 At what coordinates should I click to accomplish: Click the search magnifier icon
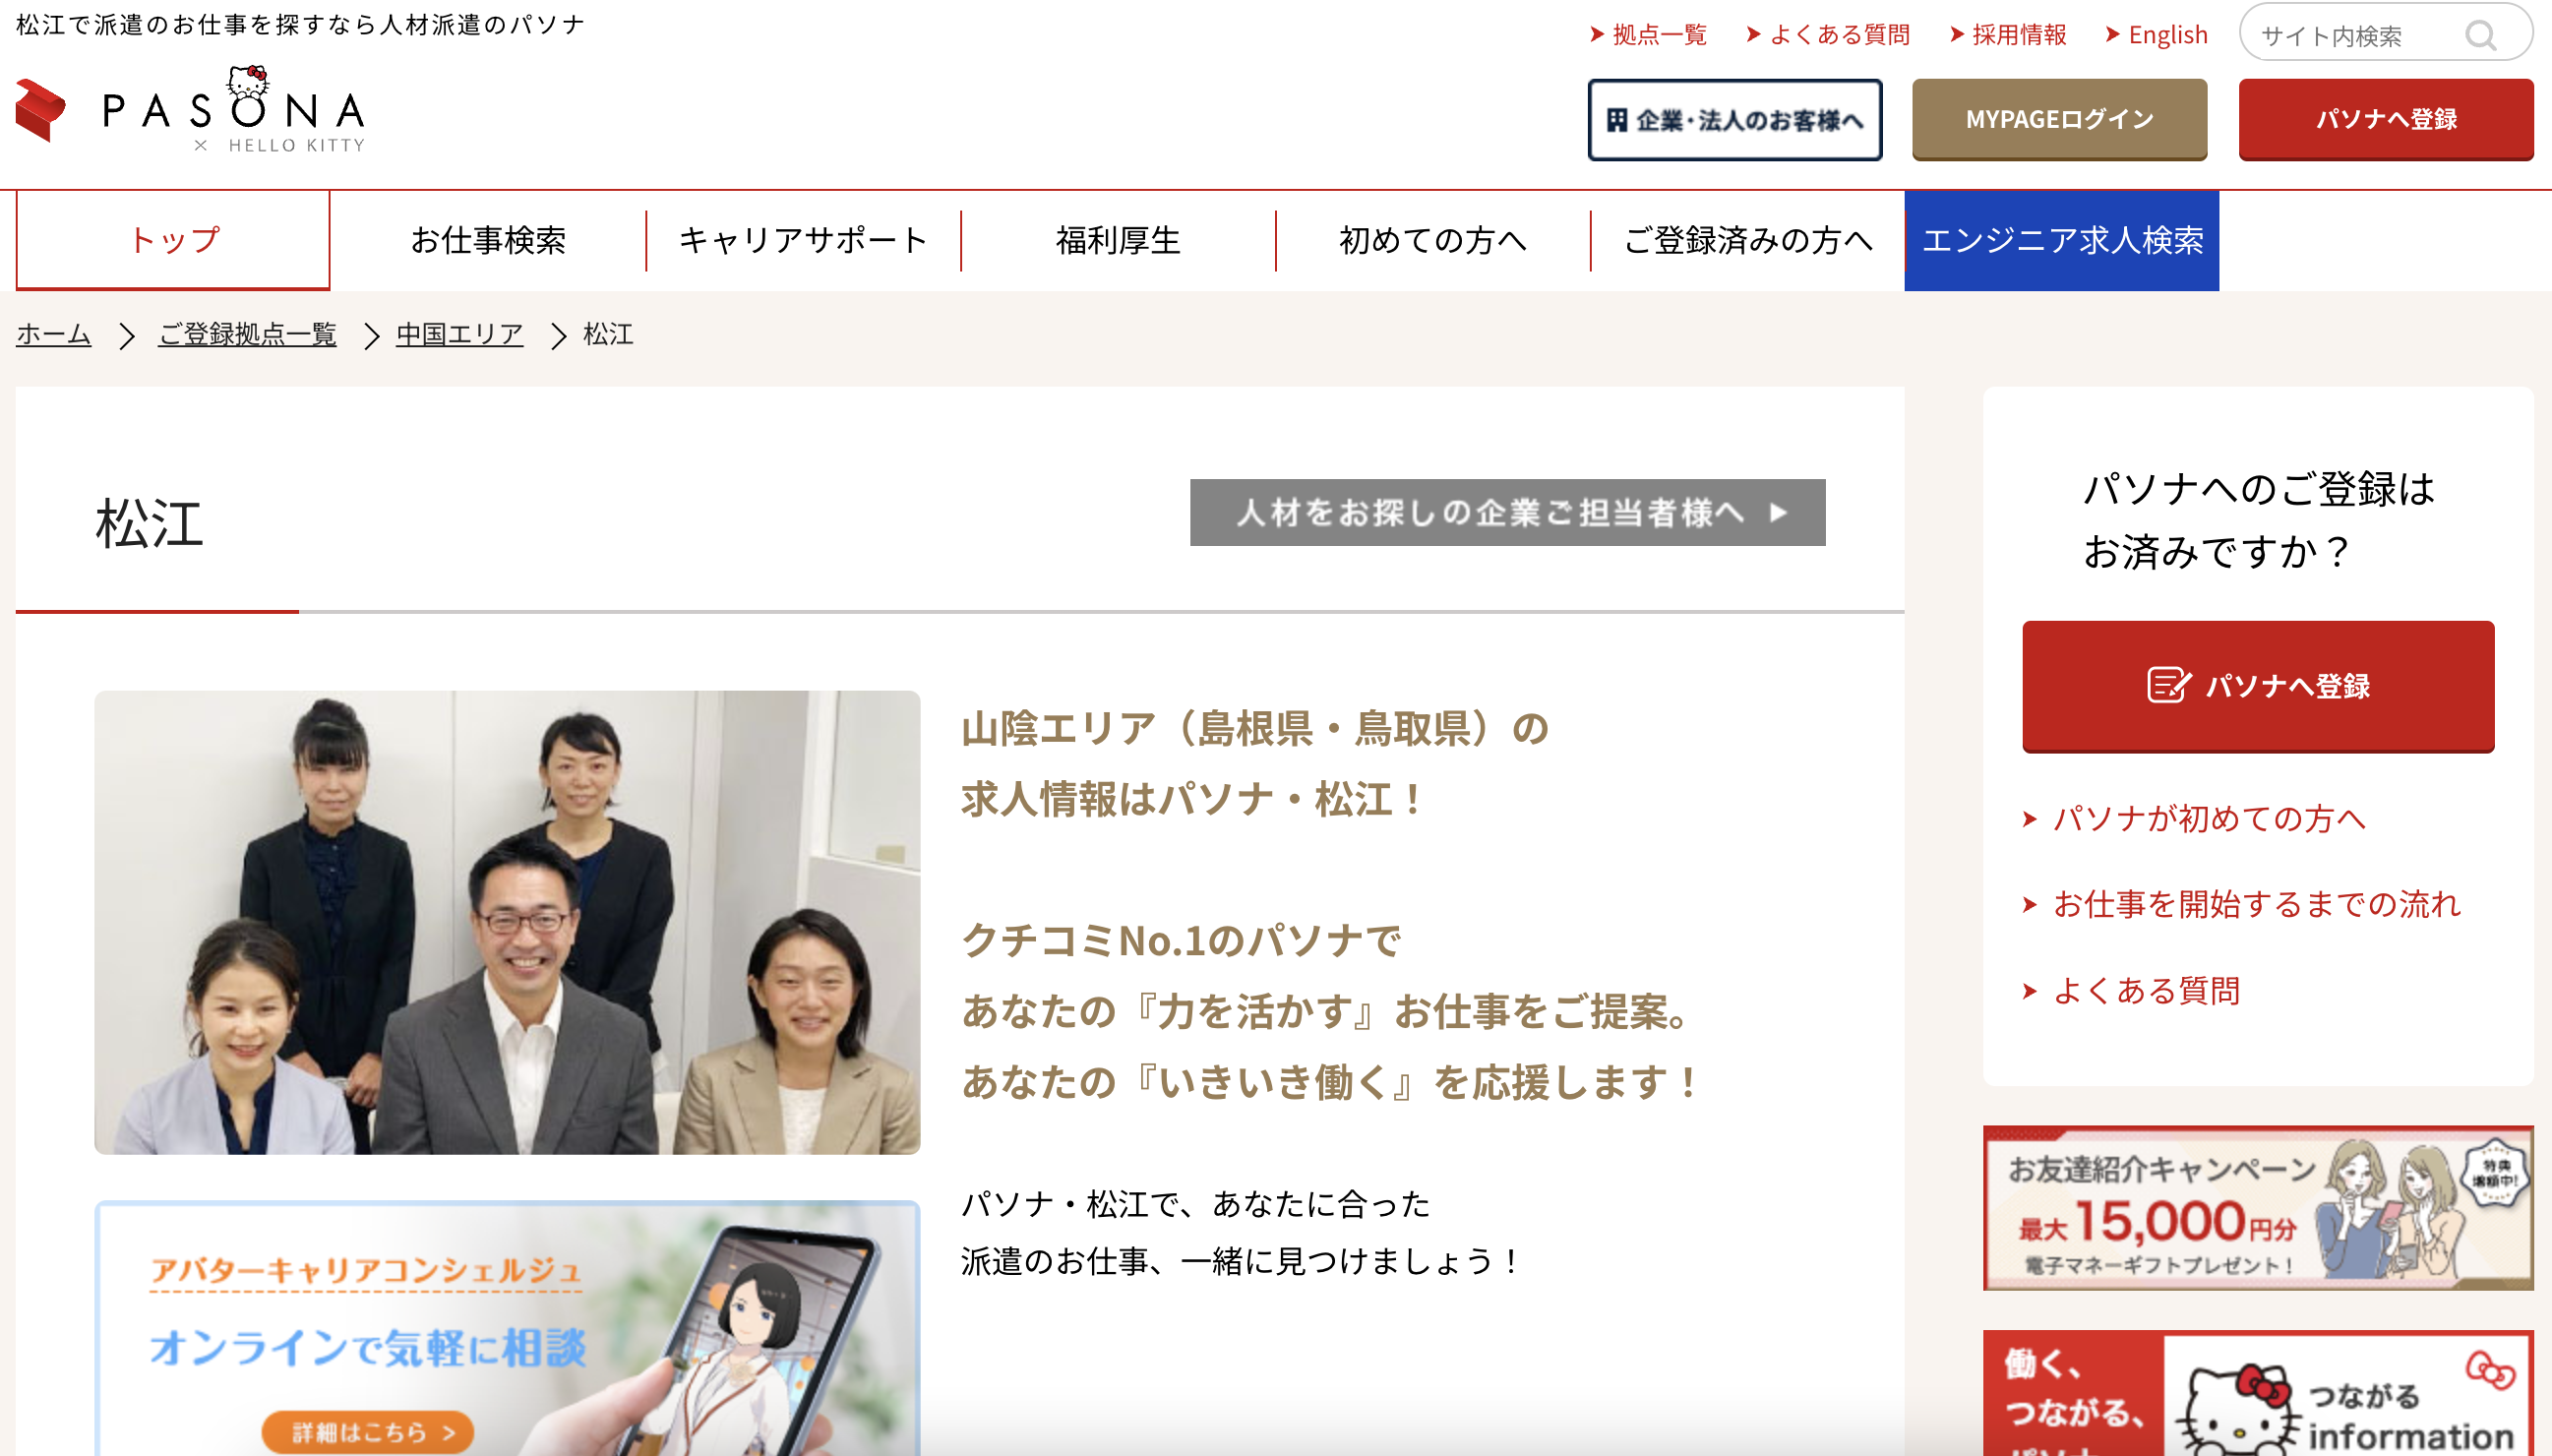[2481, 36]
